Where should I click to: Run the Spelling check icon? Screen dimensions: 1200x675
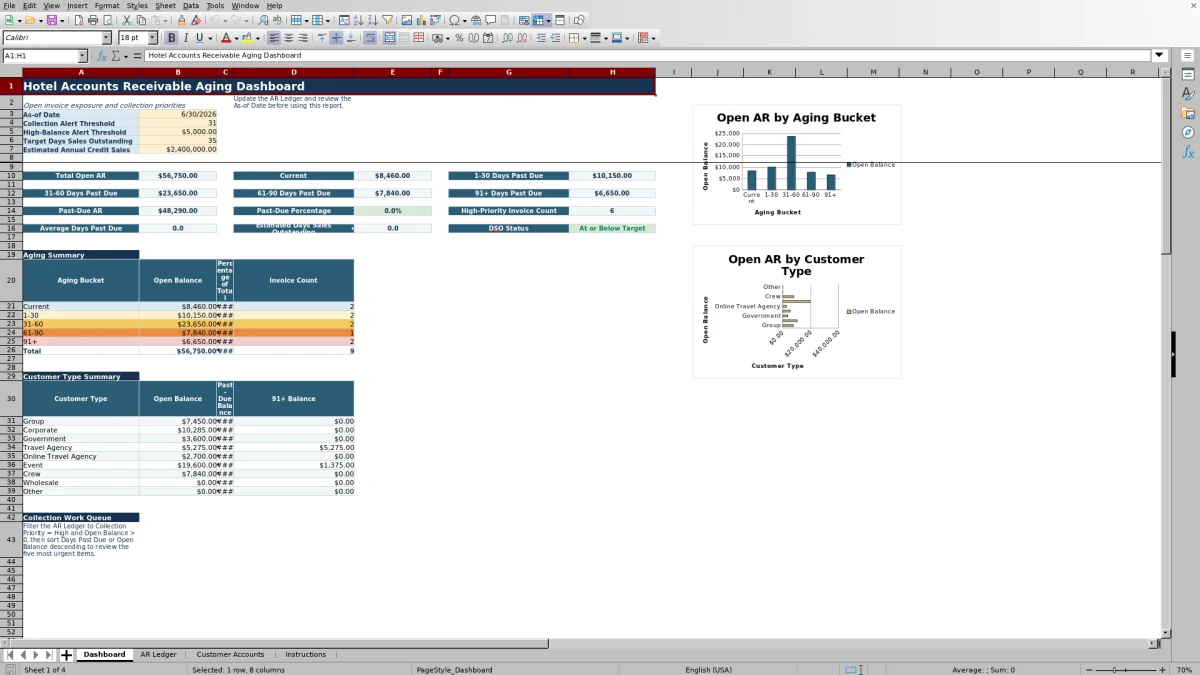coord(277,20)
